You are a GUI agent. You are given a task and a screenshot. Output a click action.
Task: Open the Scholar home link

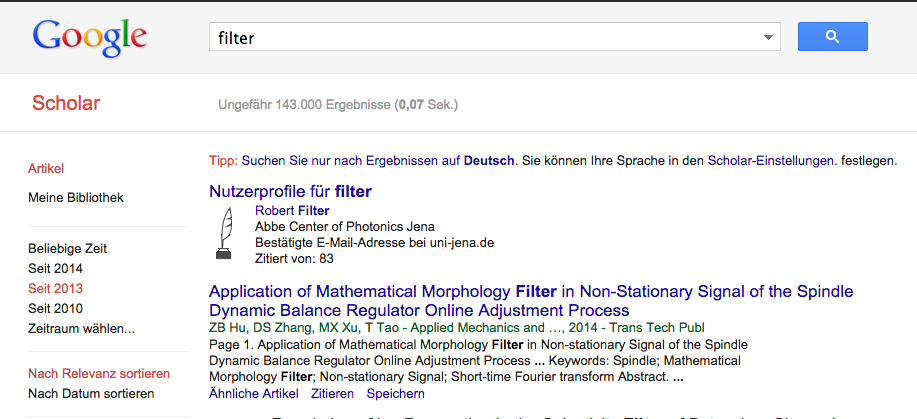click(66, 103)
